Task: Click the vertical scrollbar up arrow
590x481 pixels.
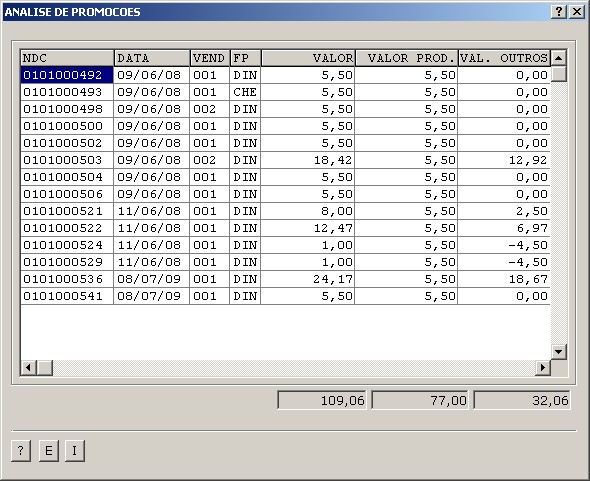Action: point(558,58)
